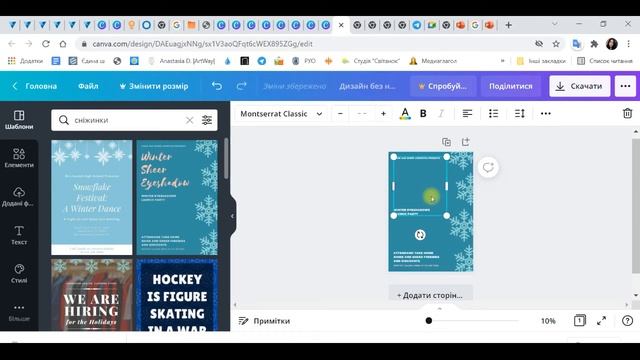The height and width of the screenshot is (360, 640).
Task: Click Share (Поділитися) button
Action: tap(511, 86)
